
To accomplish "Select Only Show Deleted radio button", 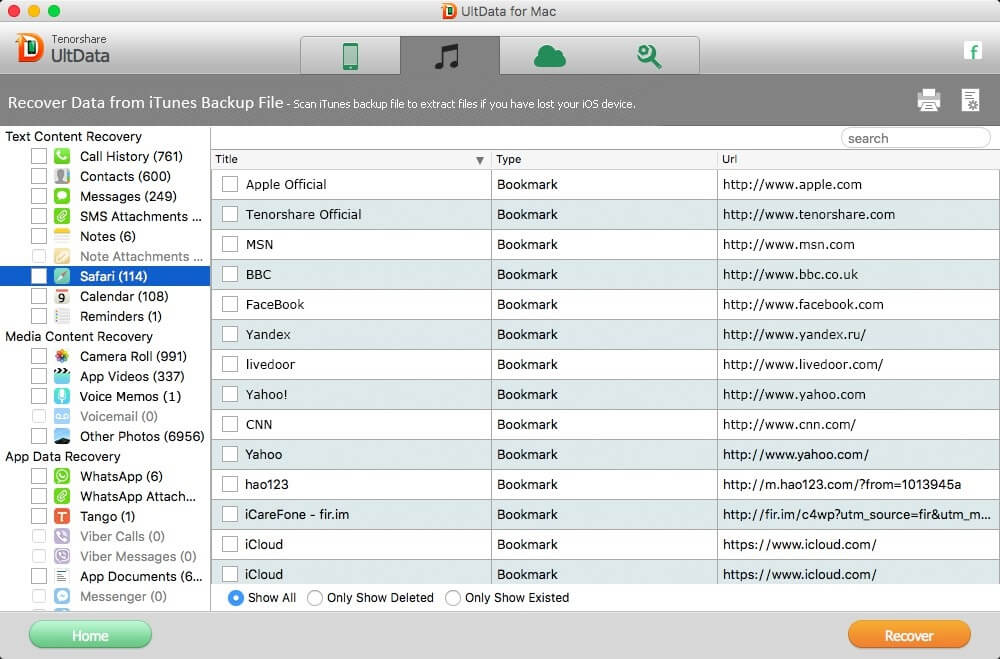I will click(314, 598).
